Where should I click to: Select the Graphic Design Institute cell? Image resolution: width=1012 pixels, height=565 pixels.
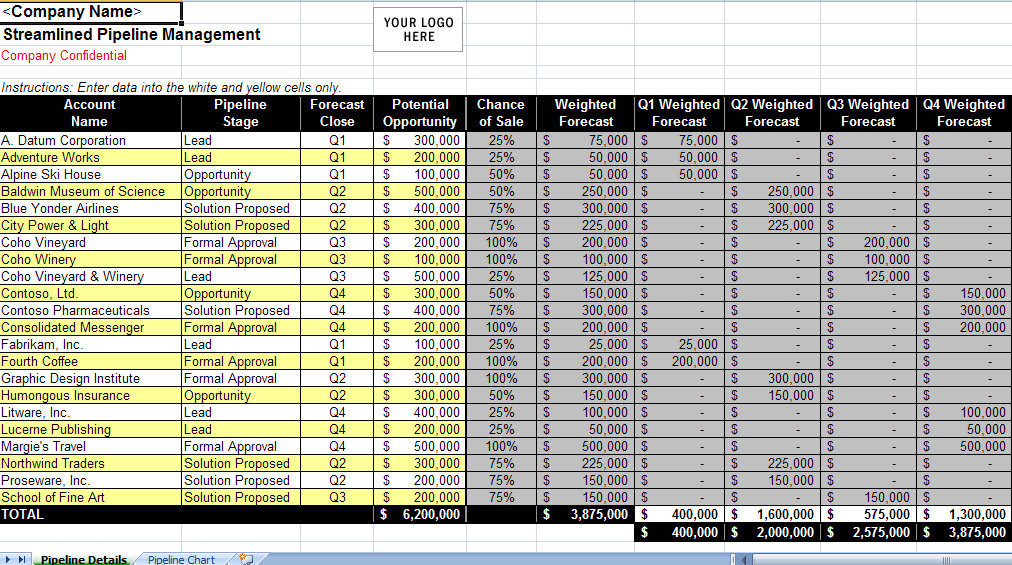[90, 378]
